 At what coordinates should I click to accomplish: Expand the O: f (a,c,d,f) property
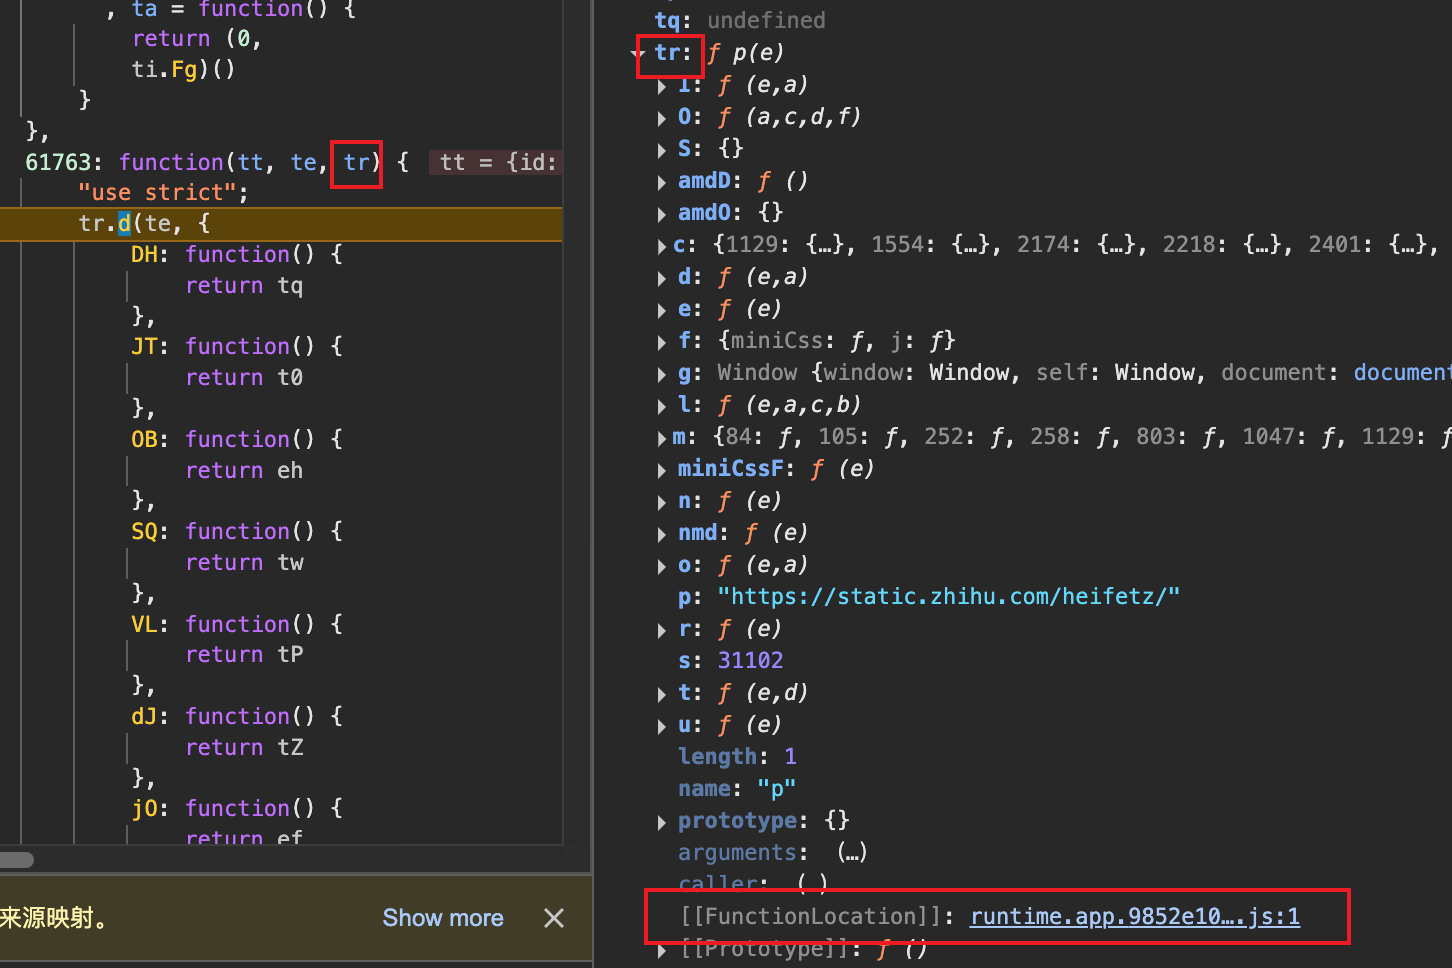662,118
